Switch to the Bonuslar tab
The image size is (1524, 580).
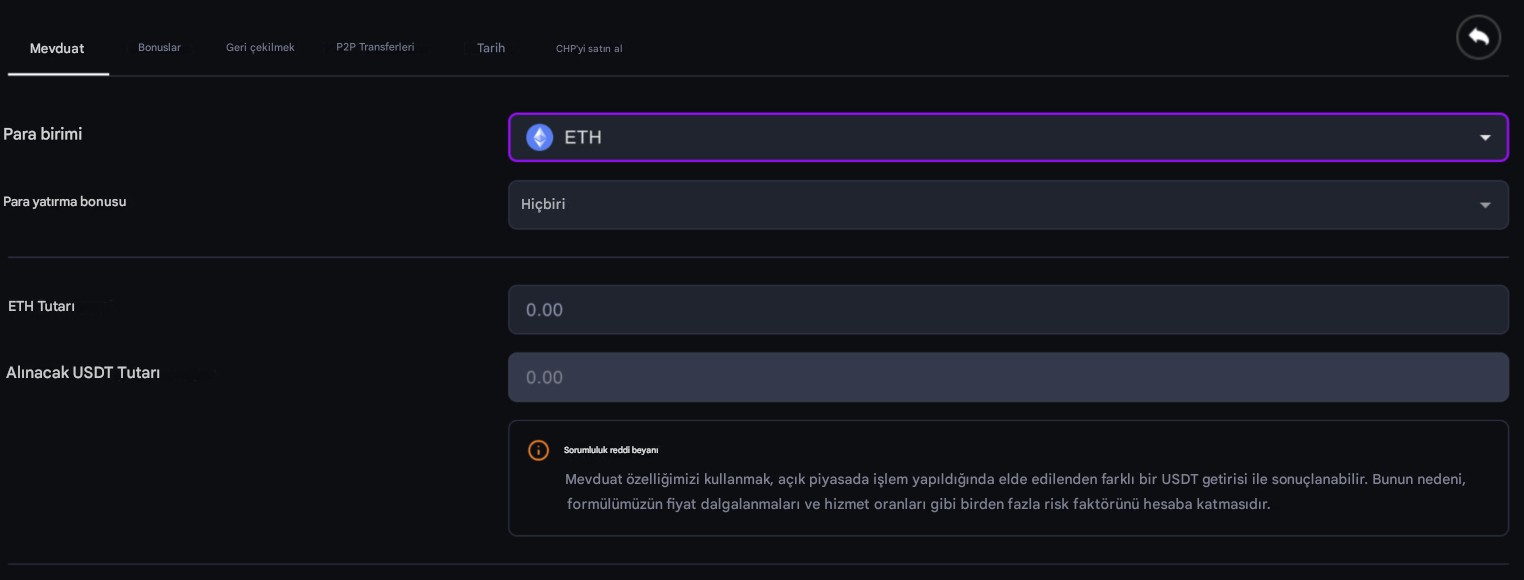point(160,47)
